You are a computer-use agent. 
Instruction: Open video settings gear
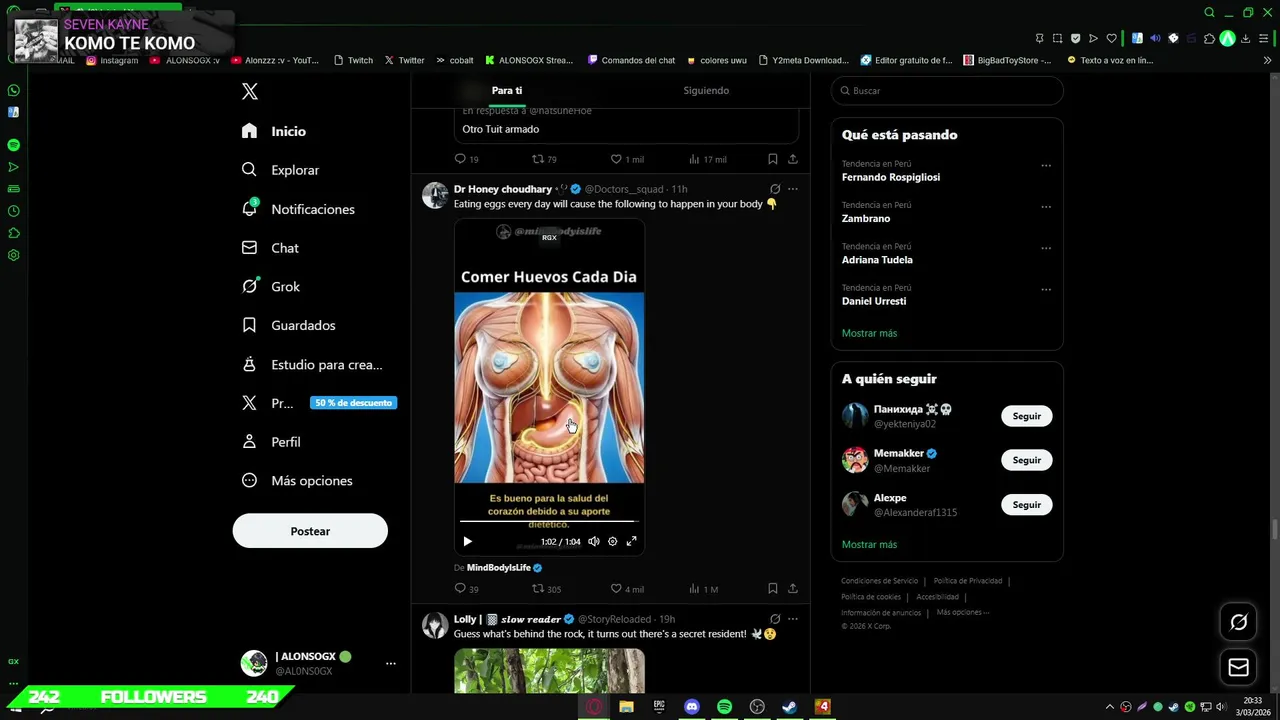pyautogui.click(x=613, y=541)
